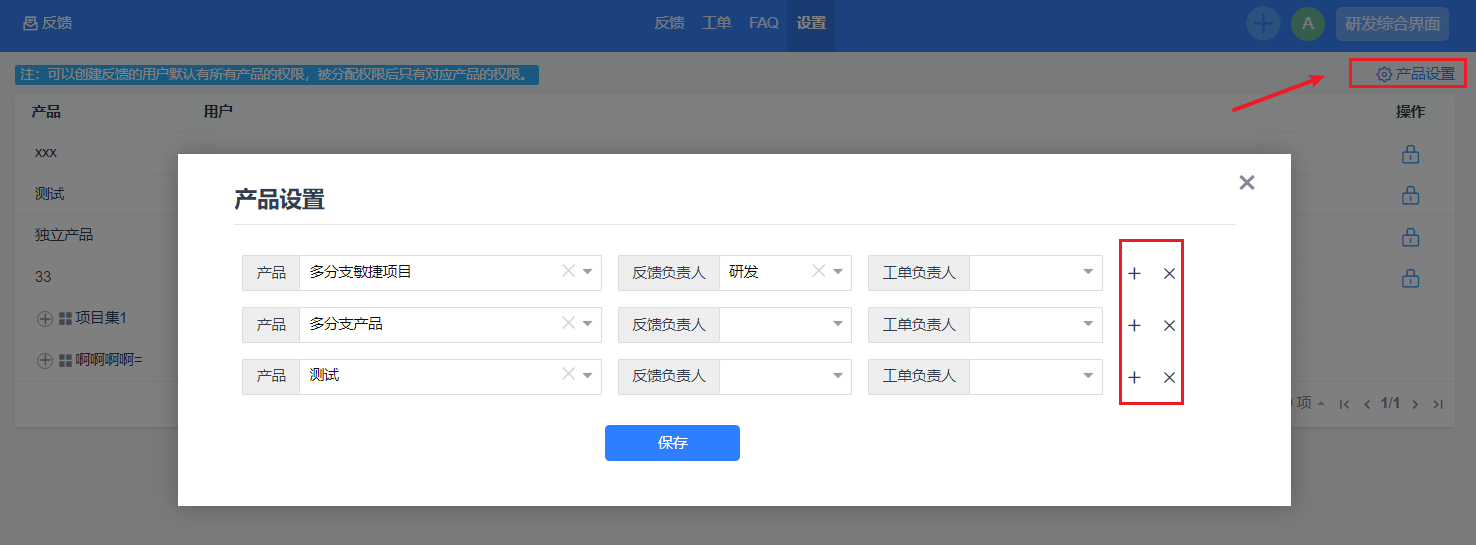Delete the 多分支敏捷项目 product row

pyautogui.click(x=1169, y=273)
